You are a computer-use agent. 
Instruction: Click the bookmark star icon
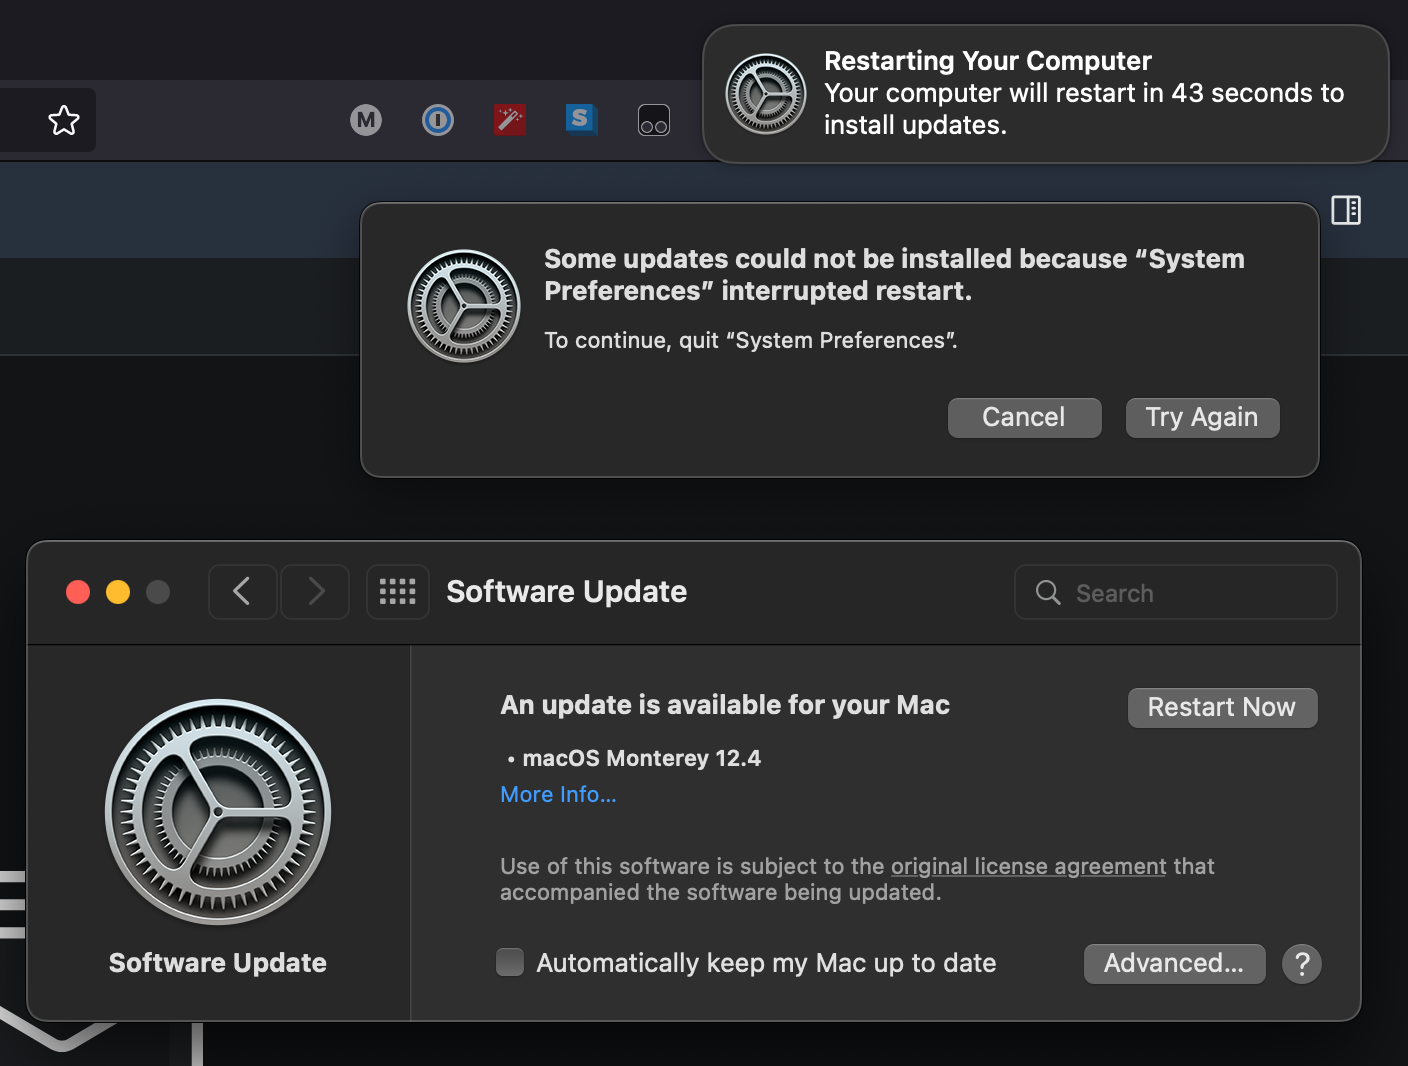pyautogui.click(x=64, y=121)
